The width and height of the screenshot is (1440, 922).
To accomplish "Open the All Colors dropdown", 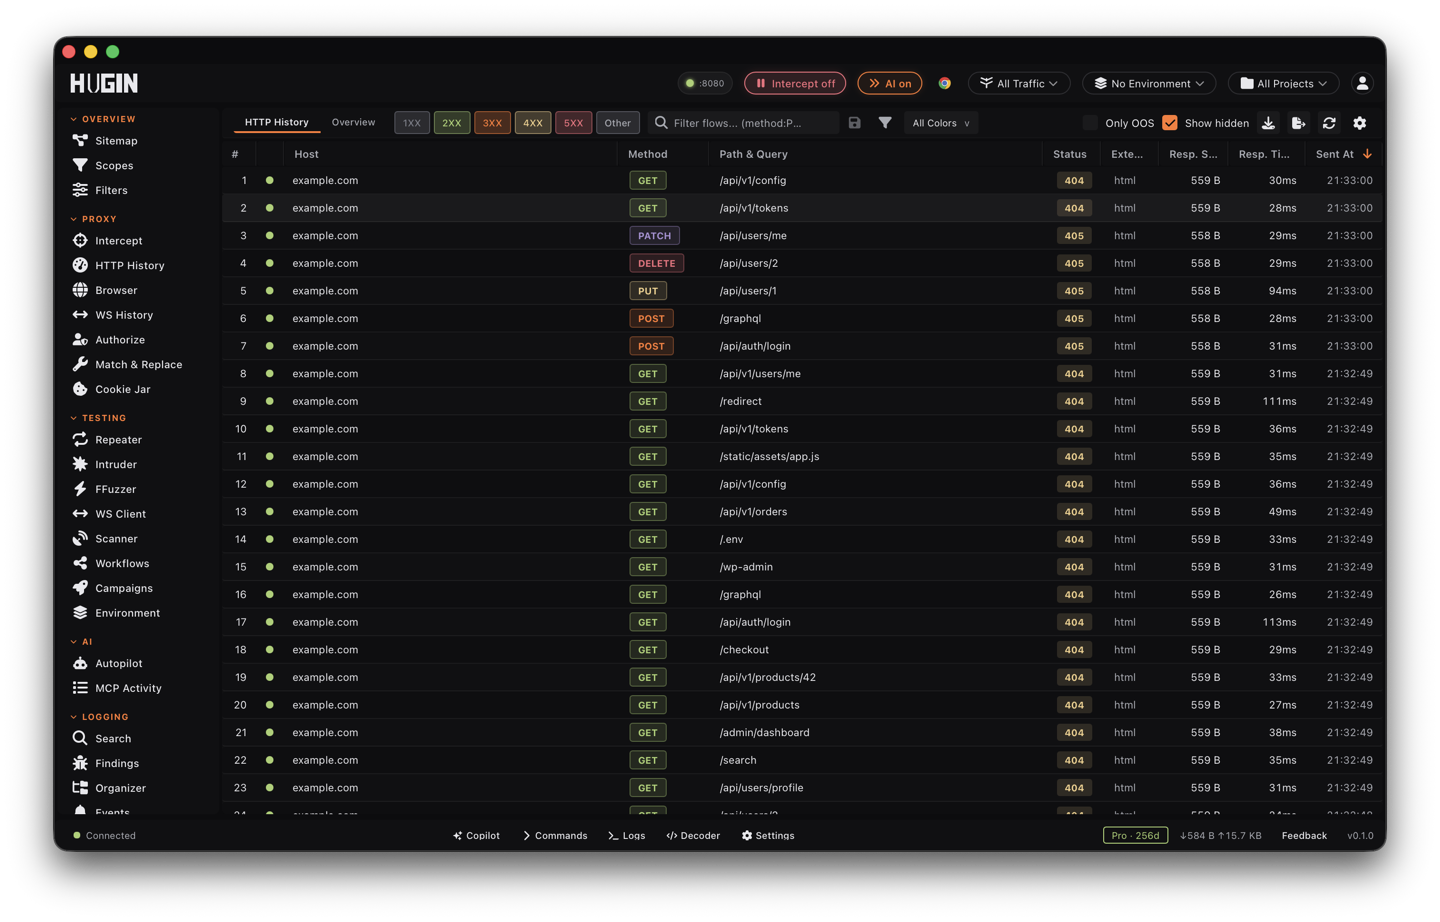I will pyautogui.click(x=941, y=123).
